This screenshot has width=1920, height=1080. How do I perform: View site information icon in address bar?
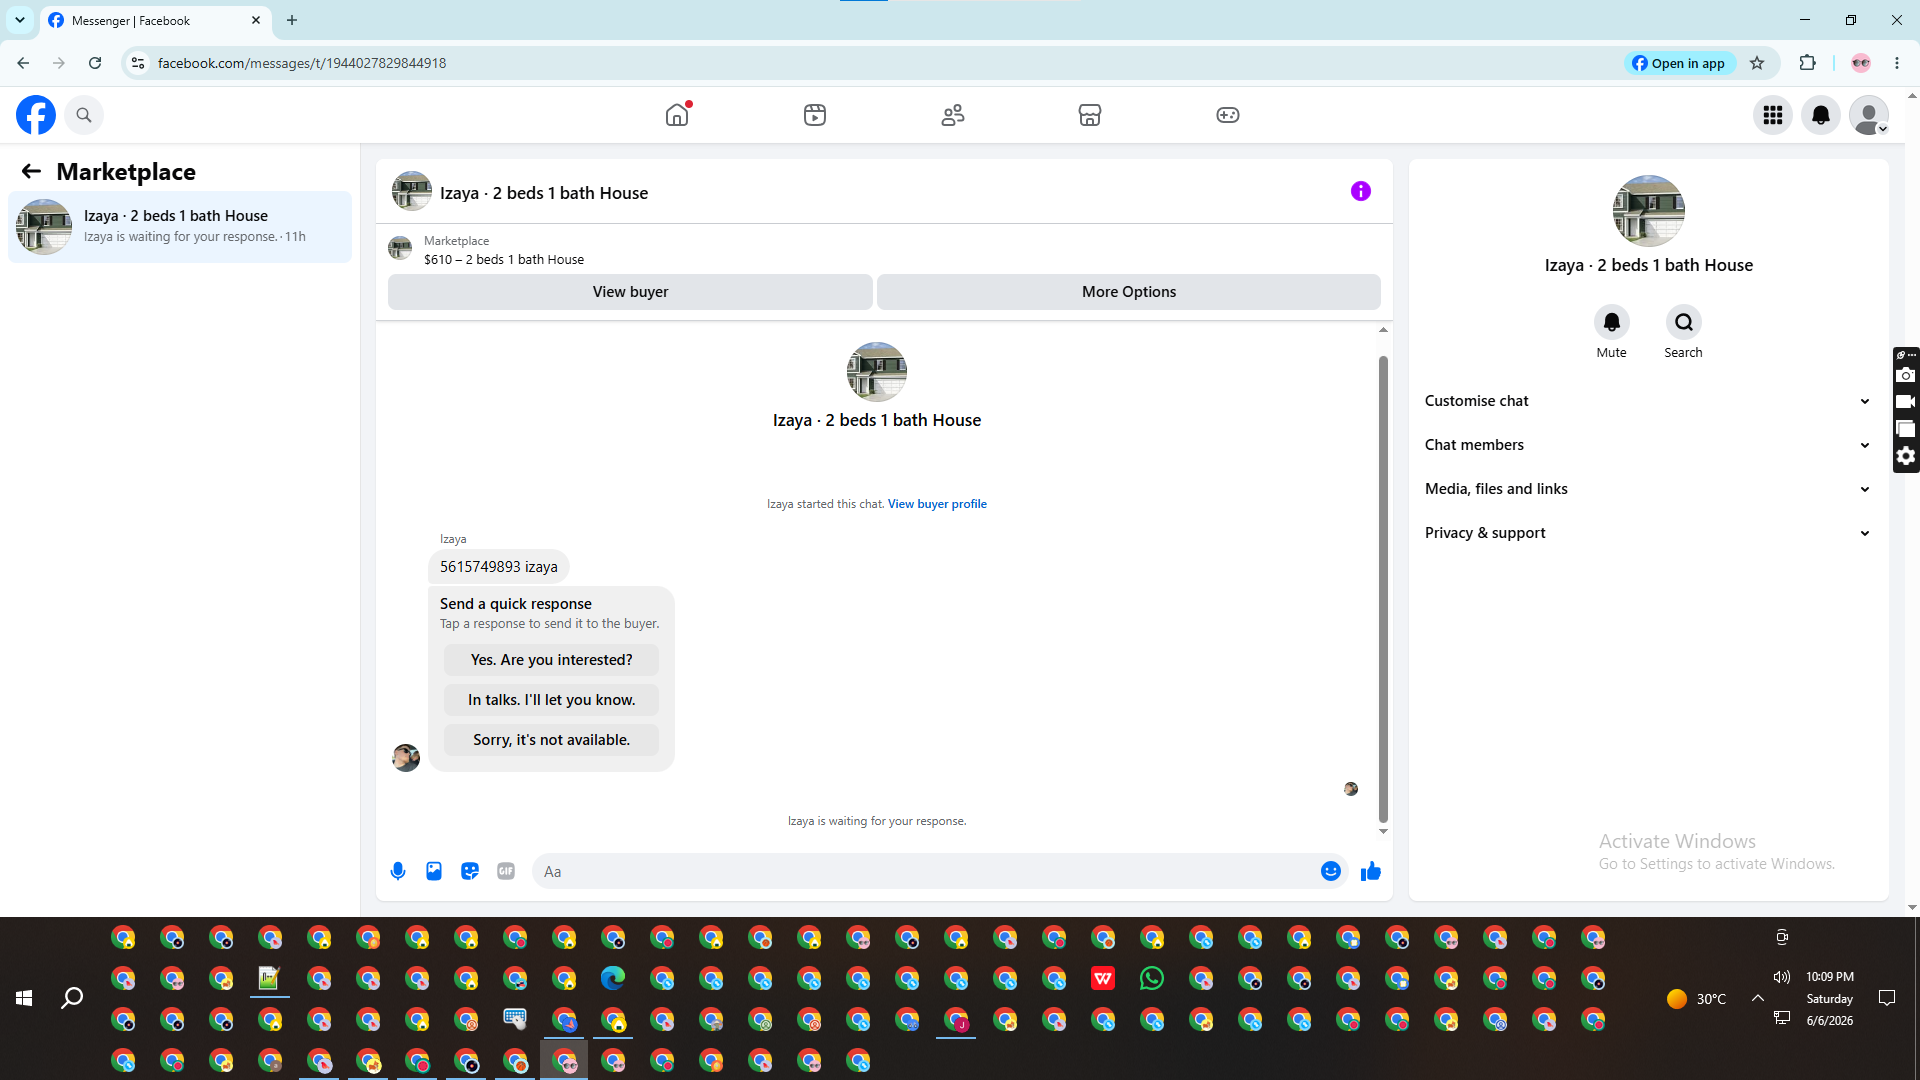(x=138, y=63)
